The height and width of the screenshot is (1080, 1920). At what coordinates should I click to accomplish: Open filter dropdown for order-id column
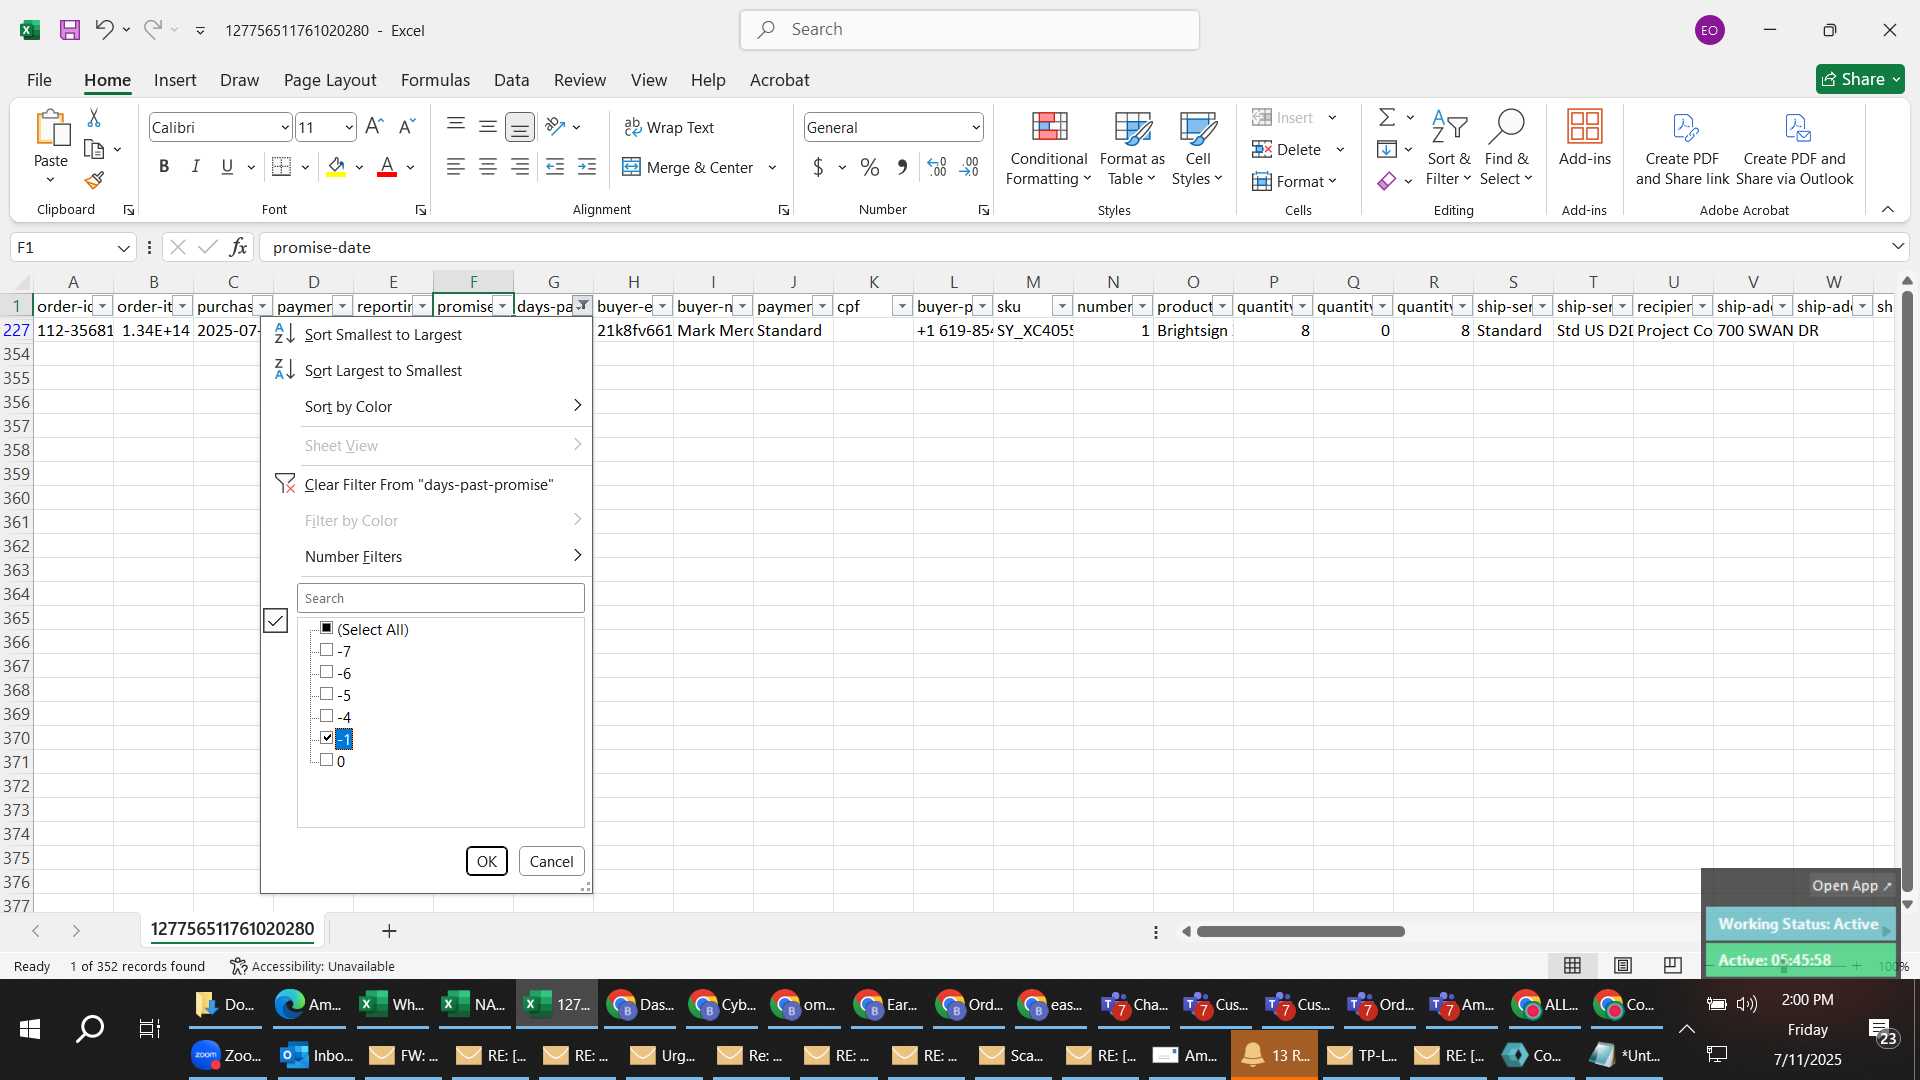tap(102, 307)
